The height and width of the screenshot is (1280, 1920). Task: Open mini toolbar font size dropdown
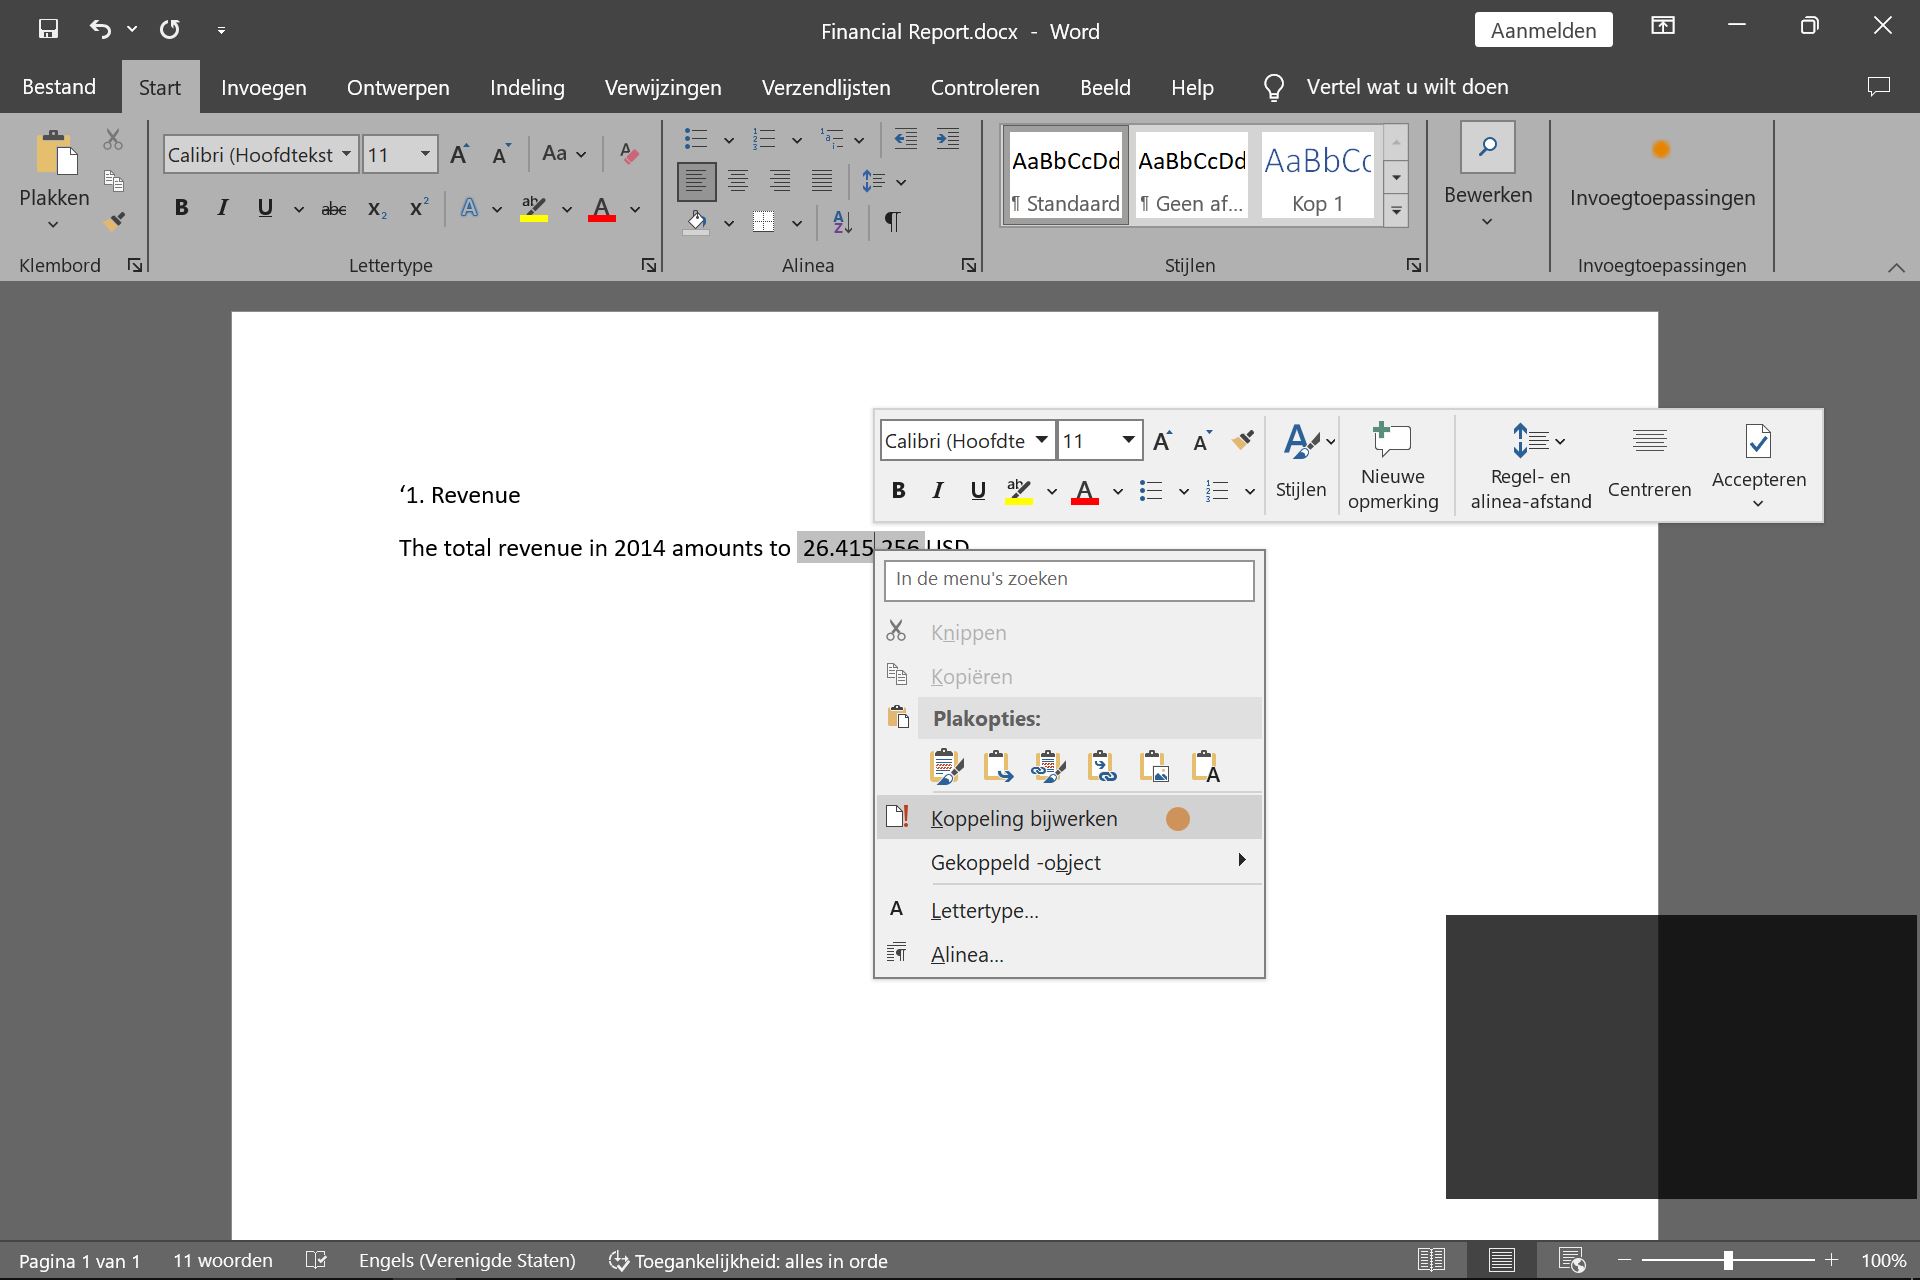click(x=1128, y=440)
